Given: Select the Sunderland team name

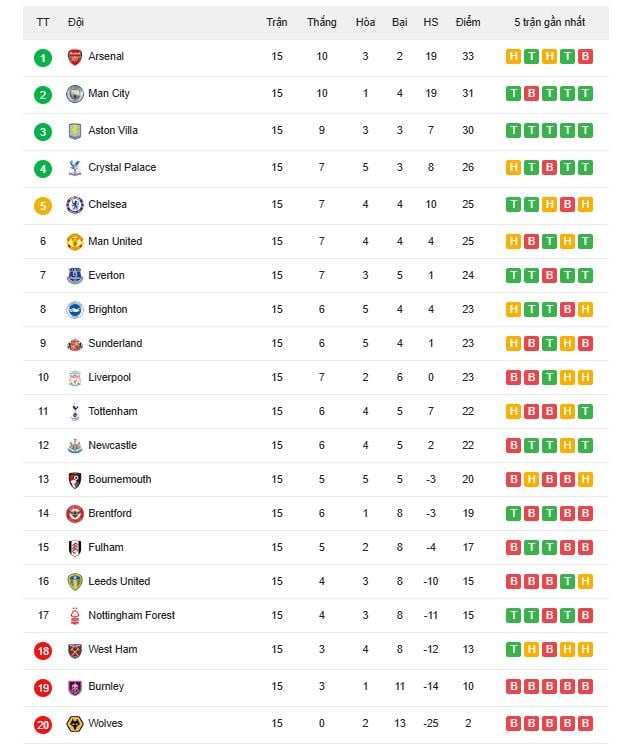Looking at the screenshot, I should [115, 344].
